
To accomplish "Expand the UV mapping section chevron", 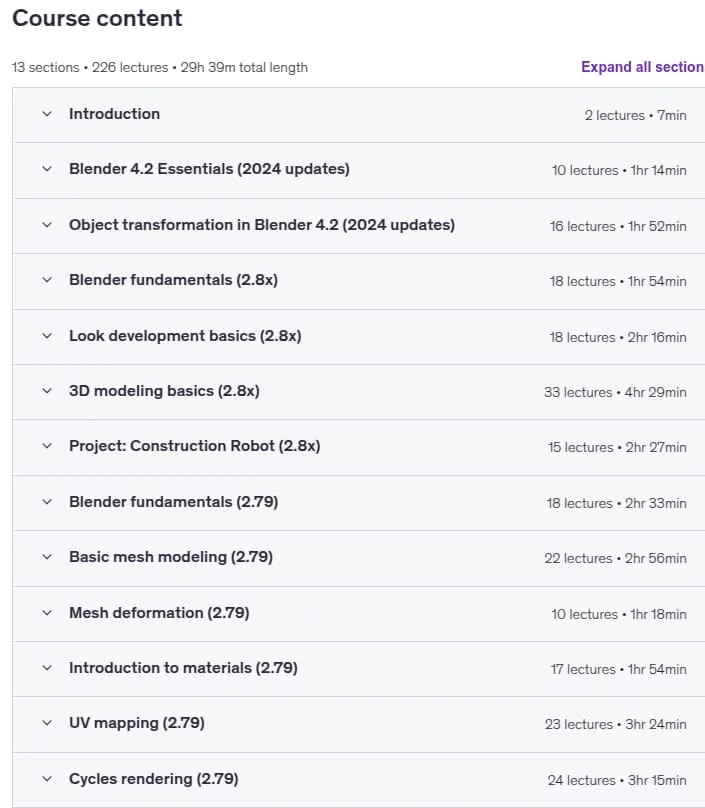I will pos(47,723).
